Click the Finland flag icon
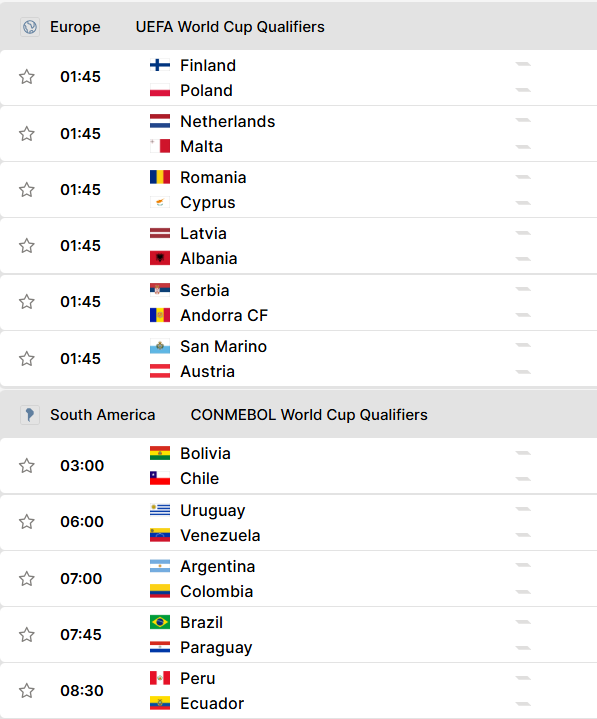Image resolution: width=597 pixels, height=719 pixels. [160, 65]
